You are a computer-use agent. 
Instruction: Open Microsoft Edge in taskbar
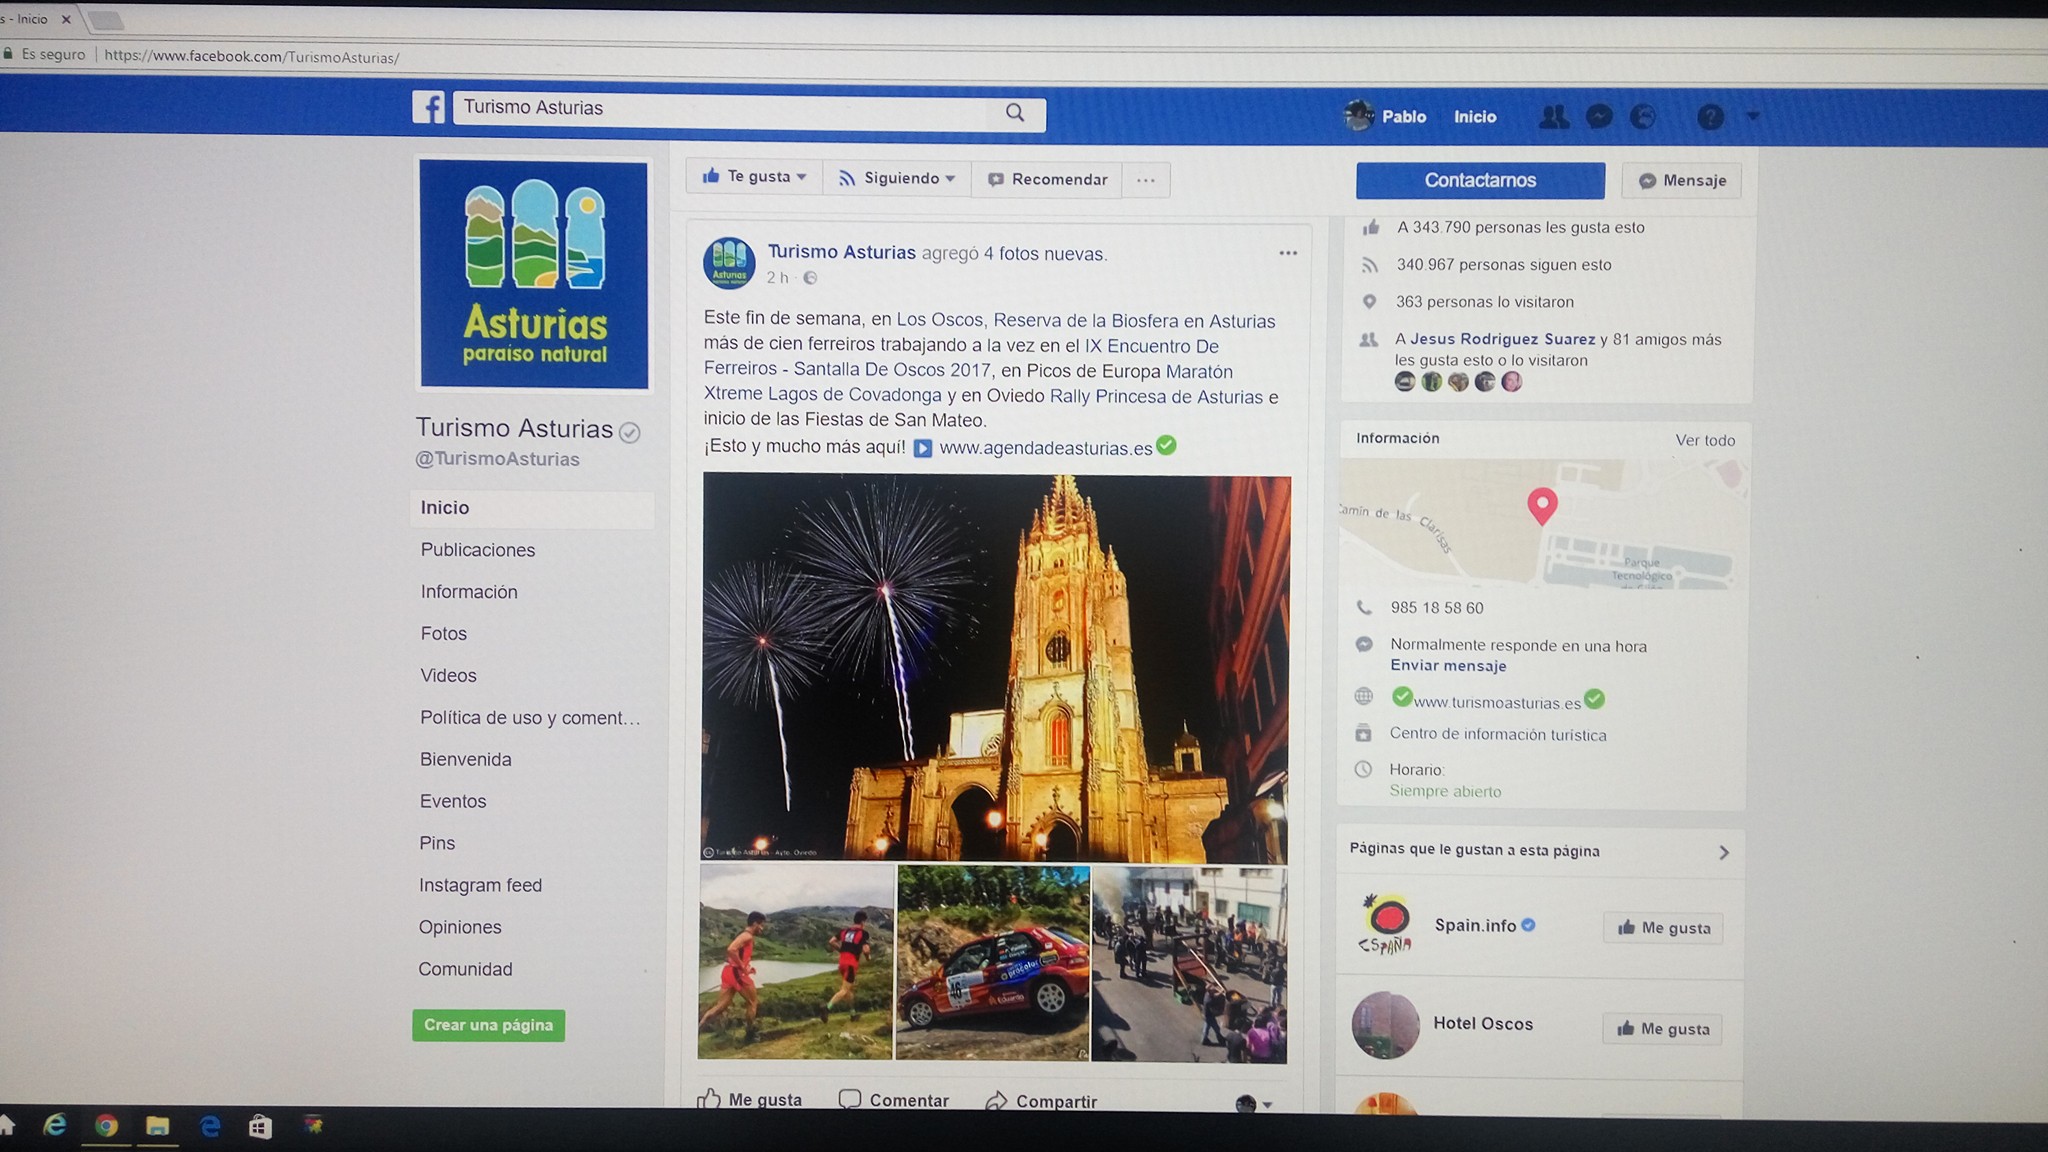point(210,1127)
